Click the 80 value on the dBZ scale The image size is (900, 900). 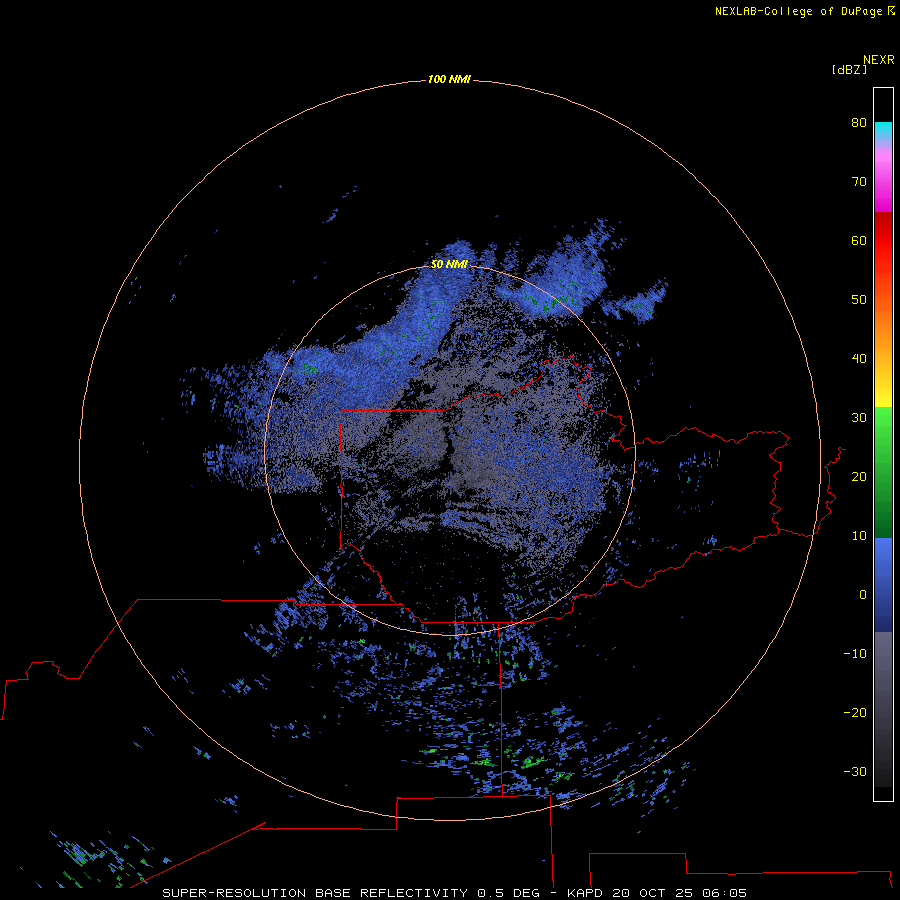859,122
